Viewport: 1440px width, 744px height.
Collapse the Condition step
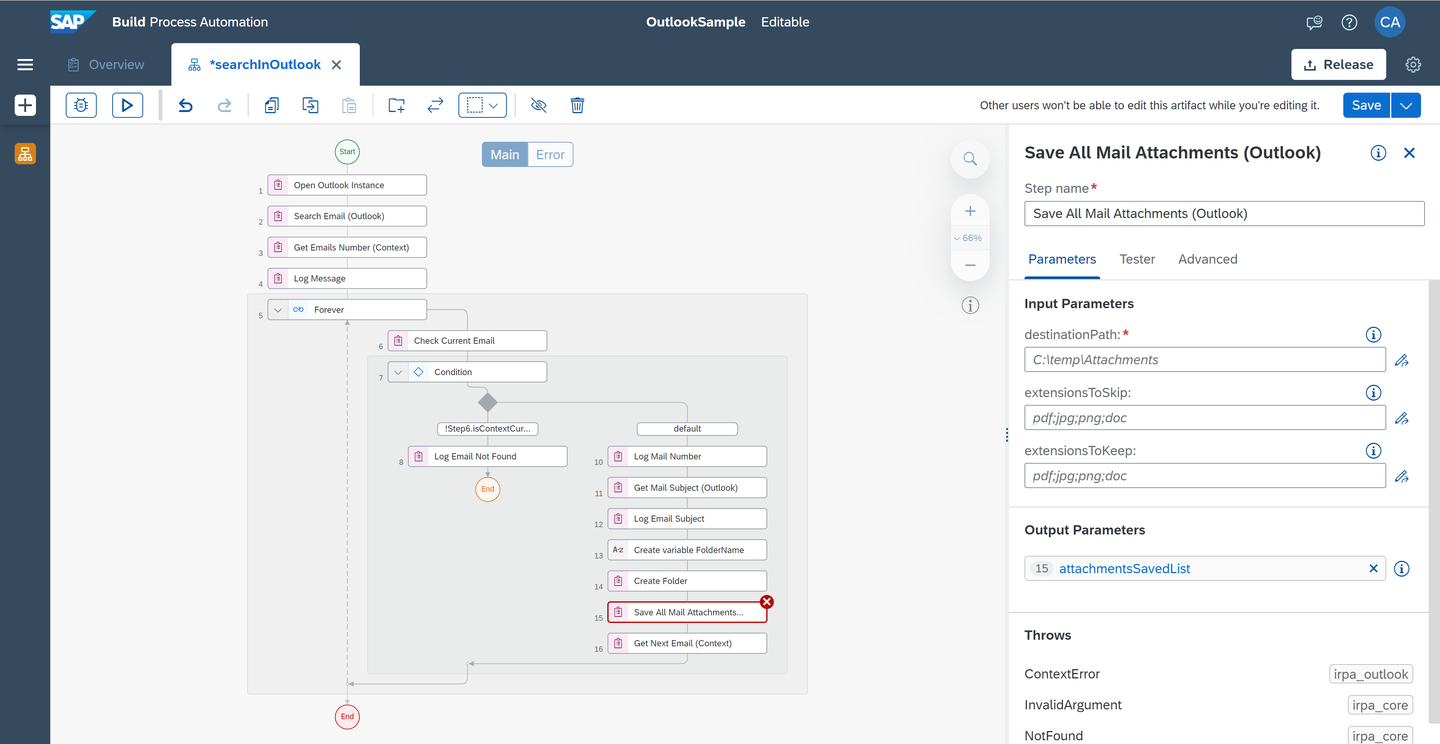398,372
